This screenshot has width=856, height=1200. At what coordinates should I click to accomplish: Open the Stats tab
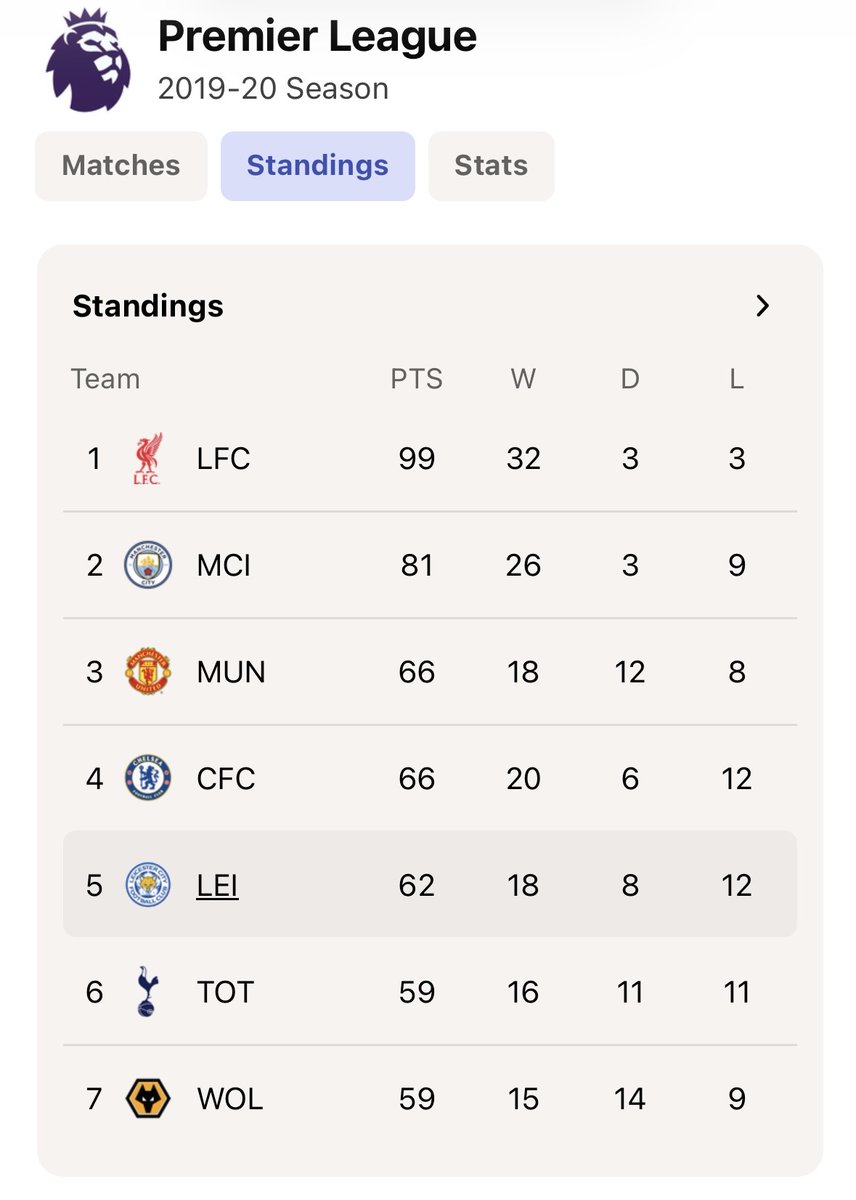[x=491, y=166]
